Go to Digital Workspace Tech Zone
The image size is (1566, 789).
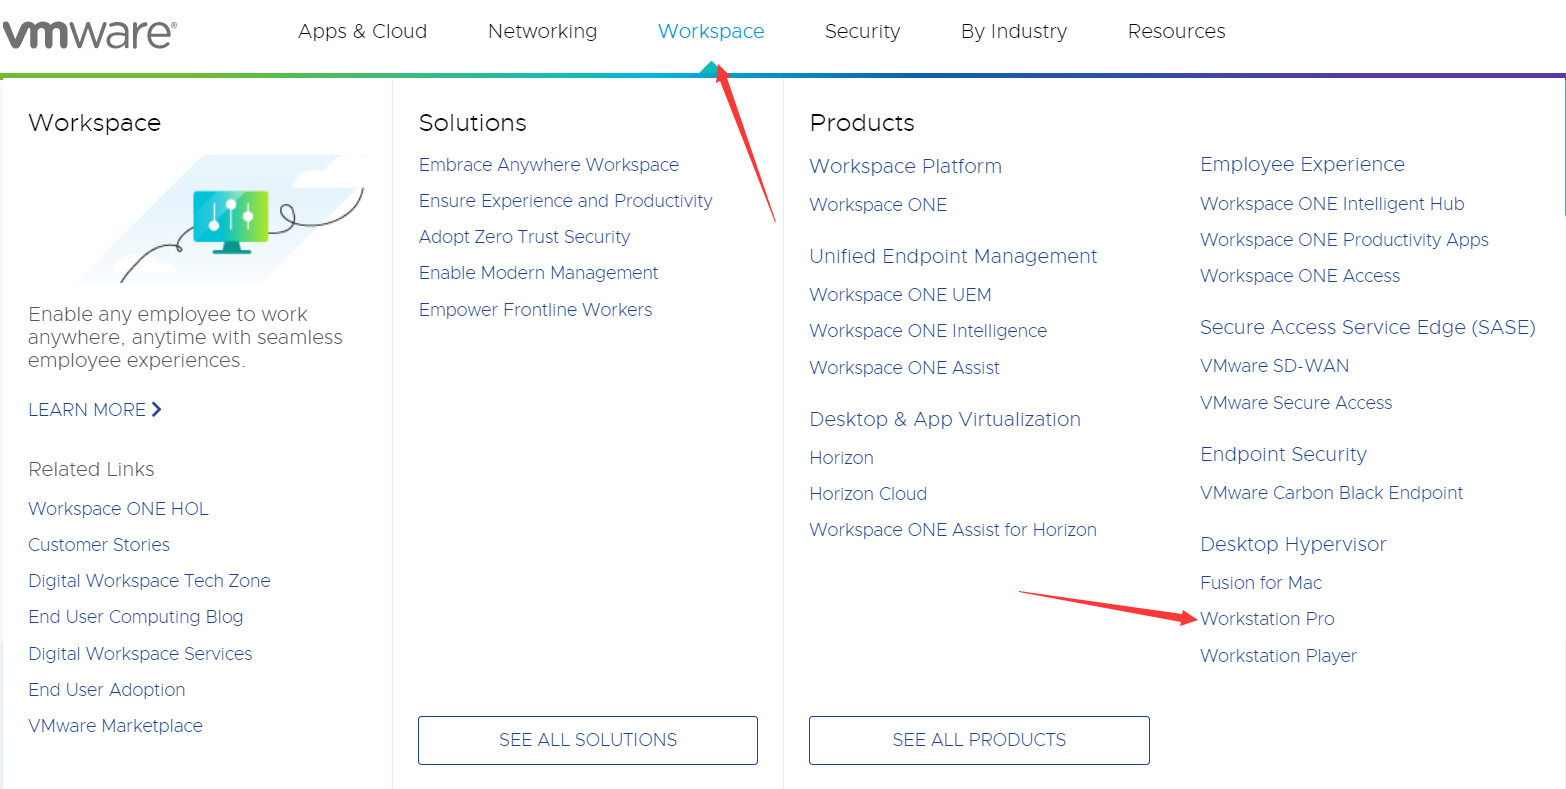tap(149, 581)
